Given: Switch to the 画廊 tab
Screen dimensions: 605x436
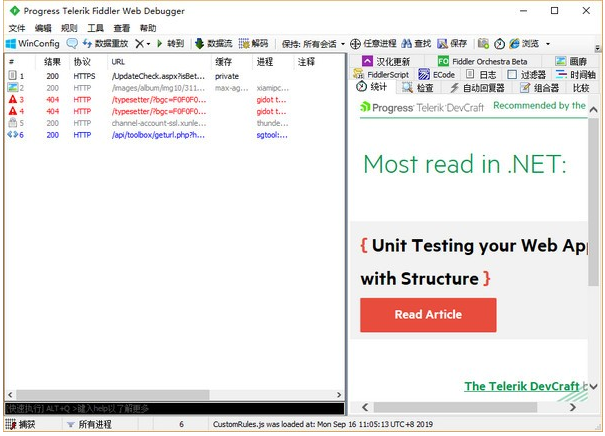Looking at the screenshot, I should tap(571, 61).
